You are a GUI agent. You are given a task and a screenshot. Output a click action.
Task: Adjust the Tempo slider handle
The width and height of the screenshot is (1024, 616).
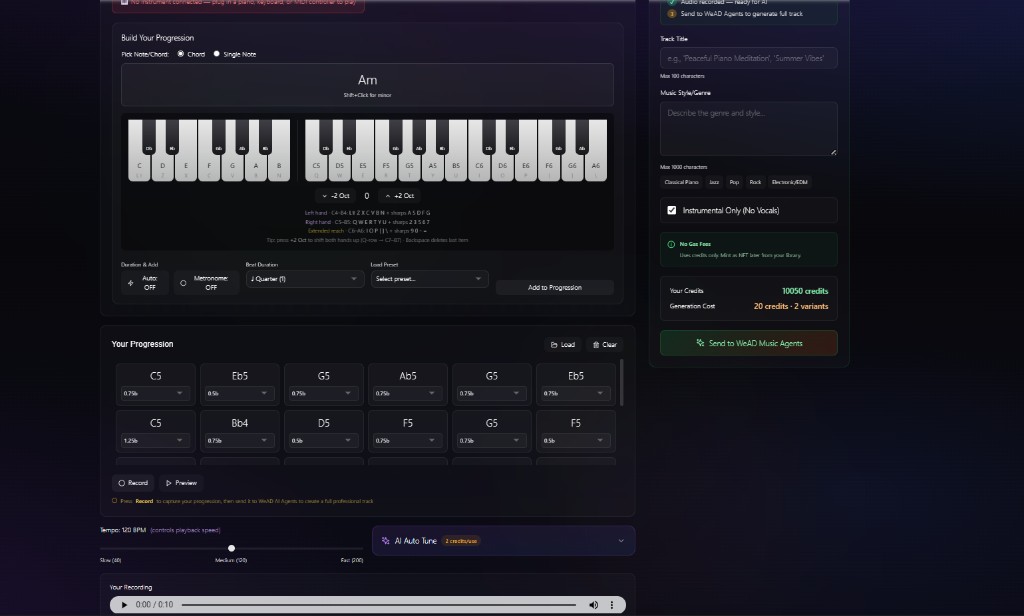pos(231,548)
